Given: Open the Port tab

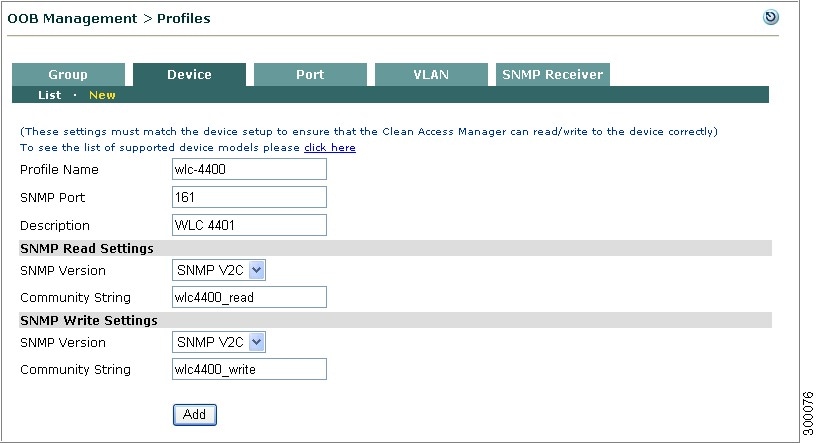Looking at the screenshot, I should point(310,74).
